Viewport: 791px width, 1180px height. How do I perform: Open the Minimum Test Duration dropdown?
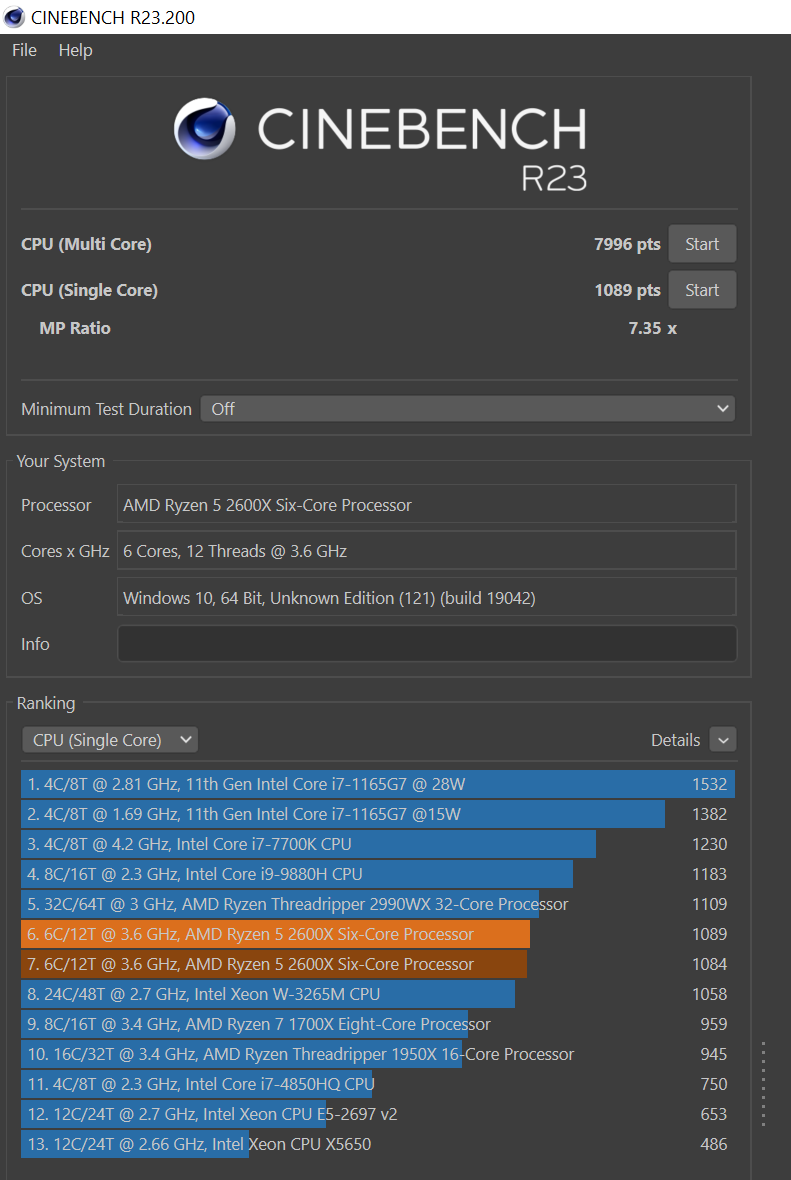click(467, 409)
